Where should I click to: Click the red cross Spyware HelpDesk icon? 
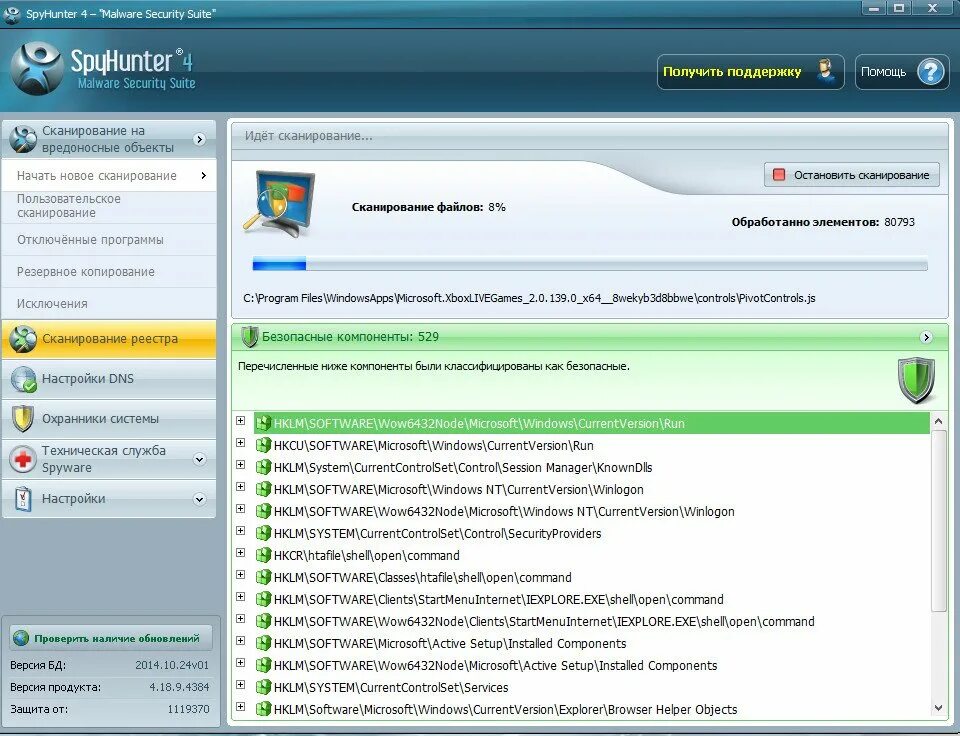click(23, 459)
